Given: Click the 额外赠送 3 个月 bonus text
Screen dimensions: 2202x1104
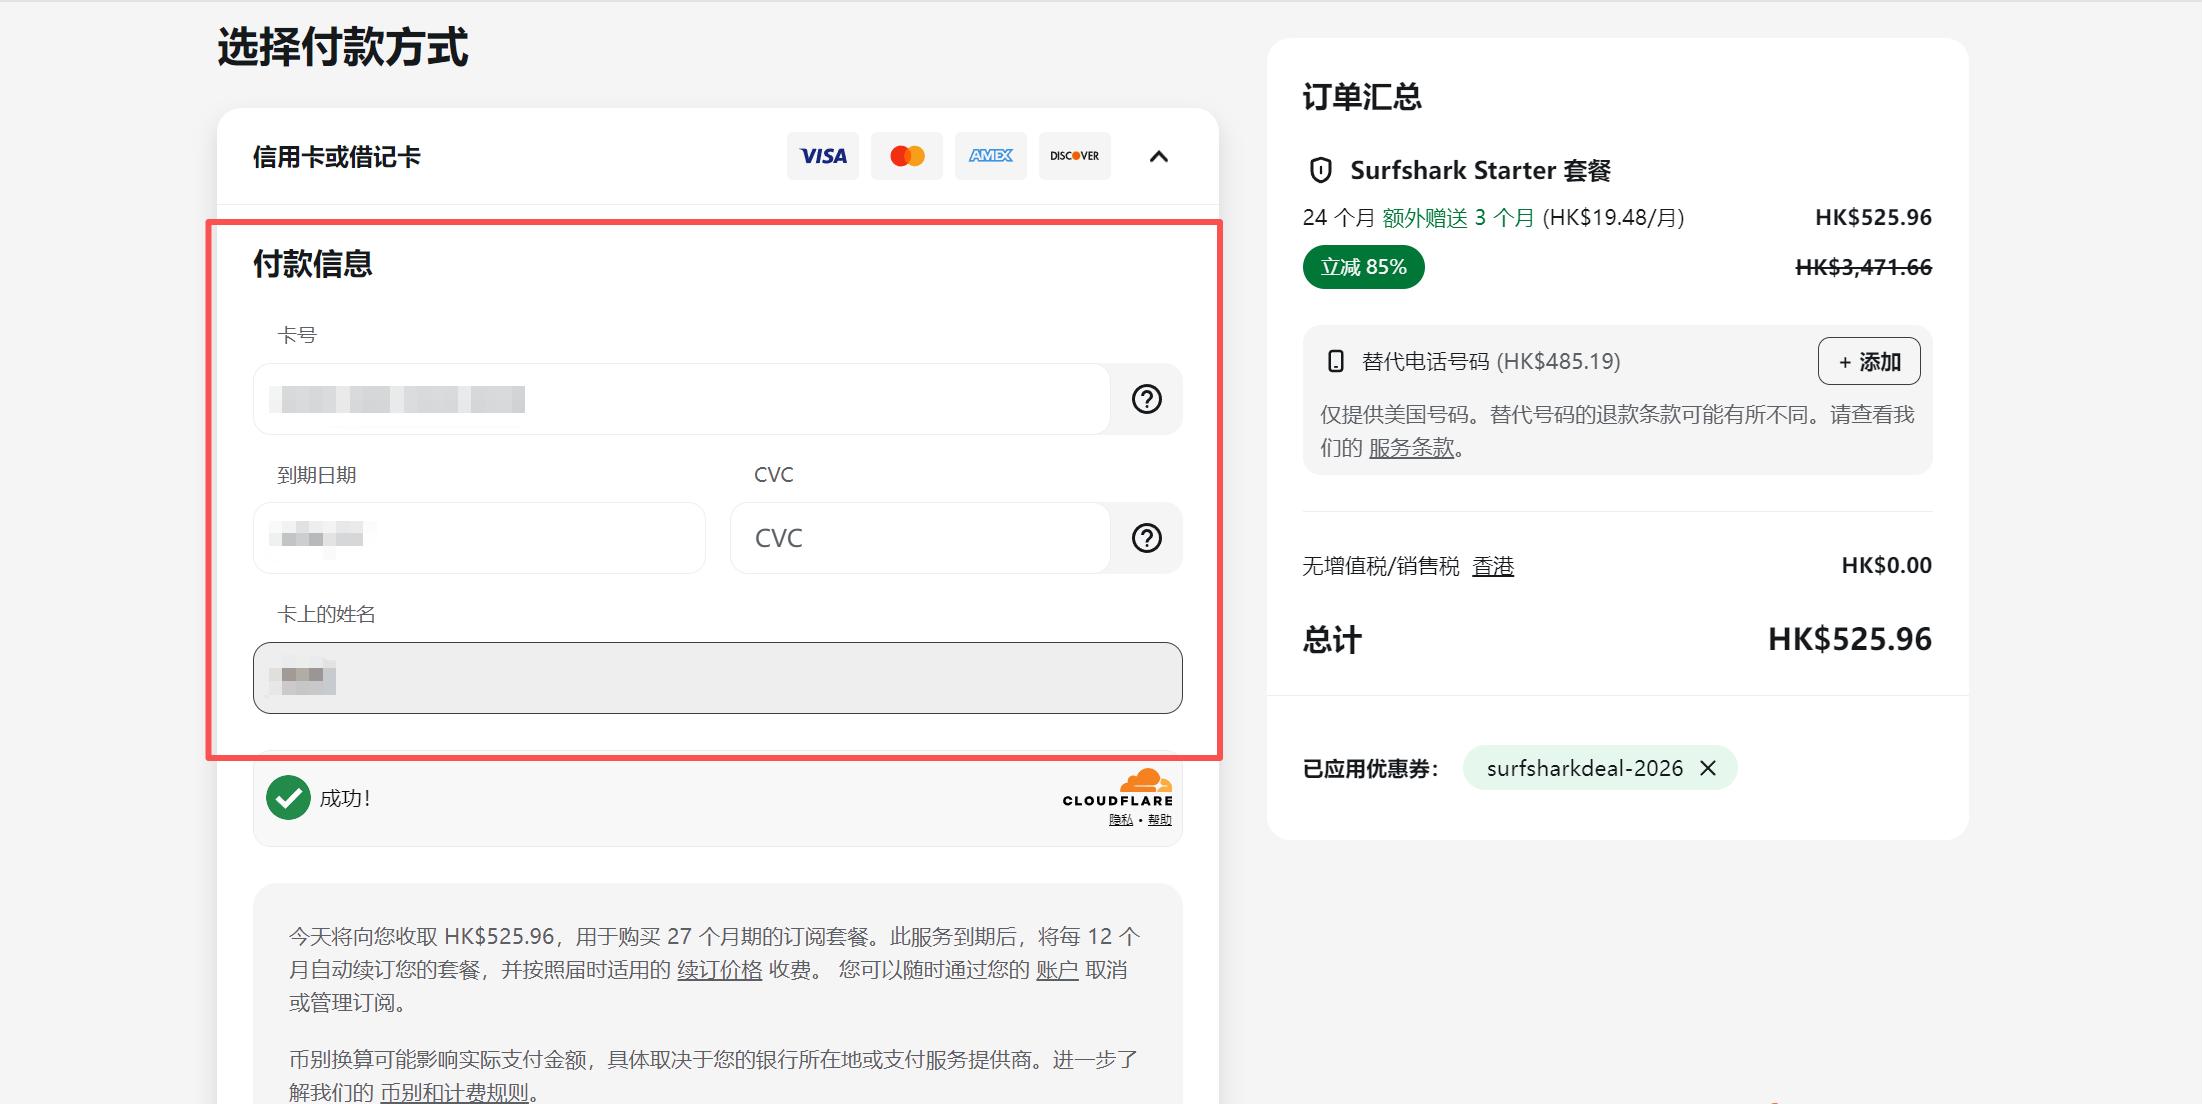Looking at the screenshot, I should click(x=1458, y=217).
